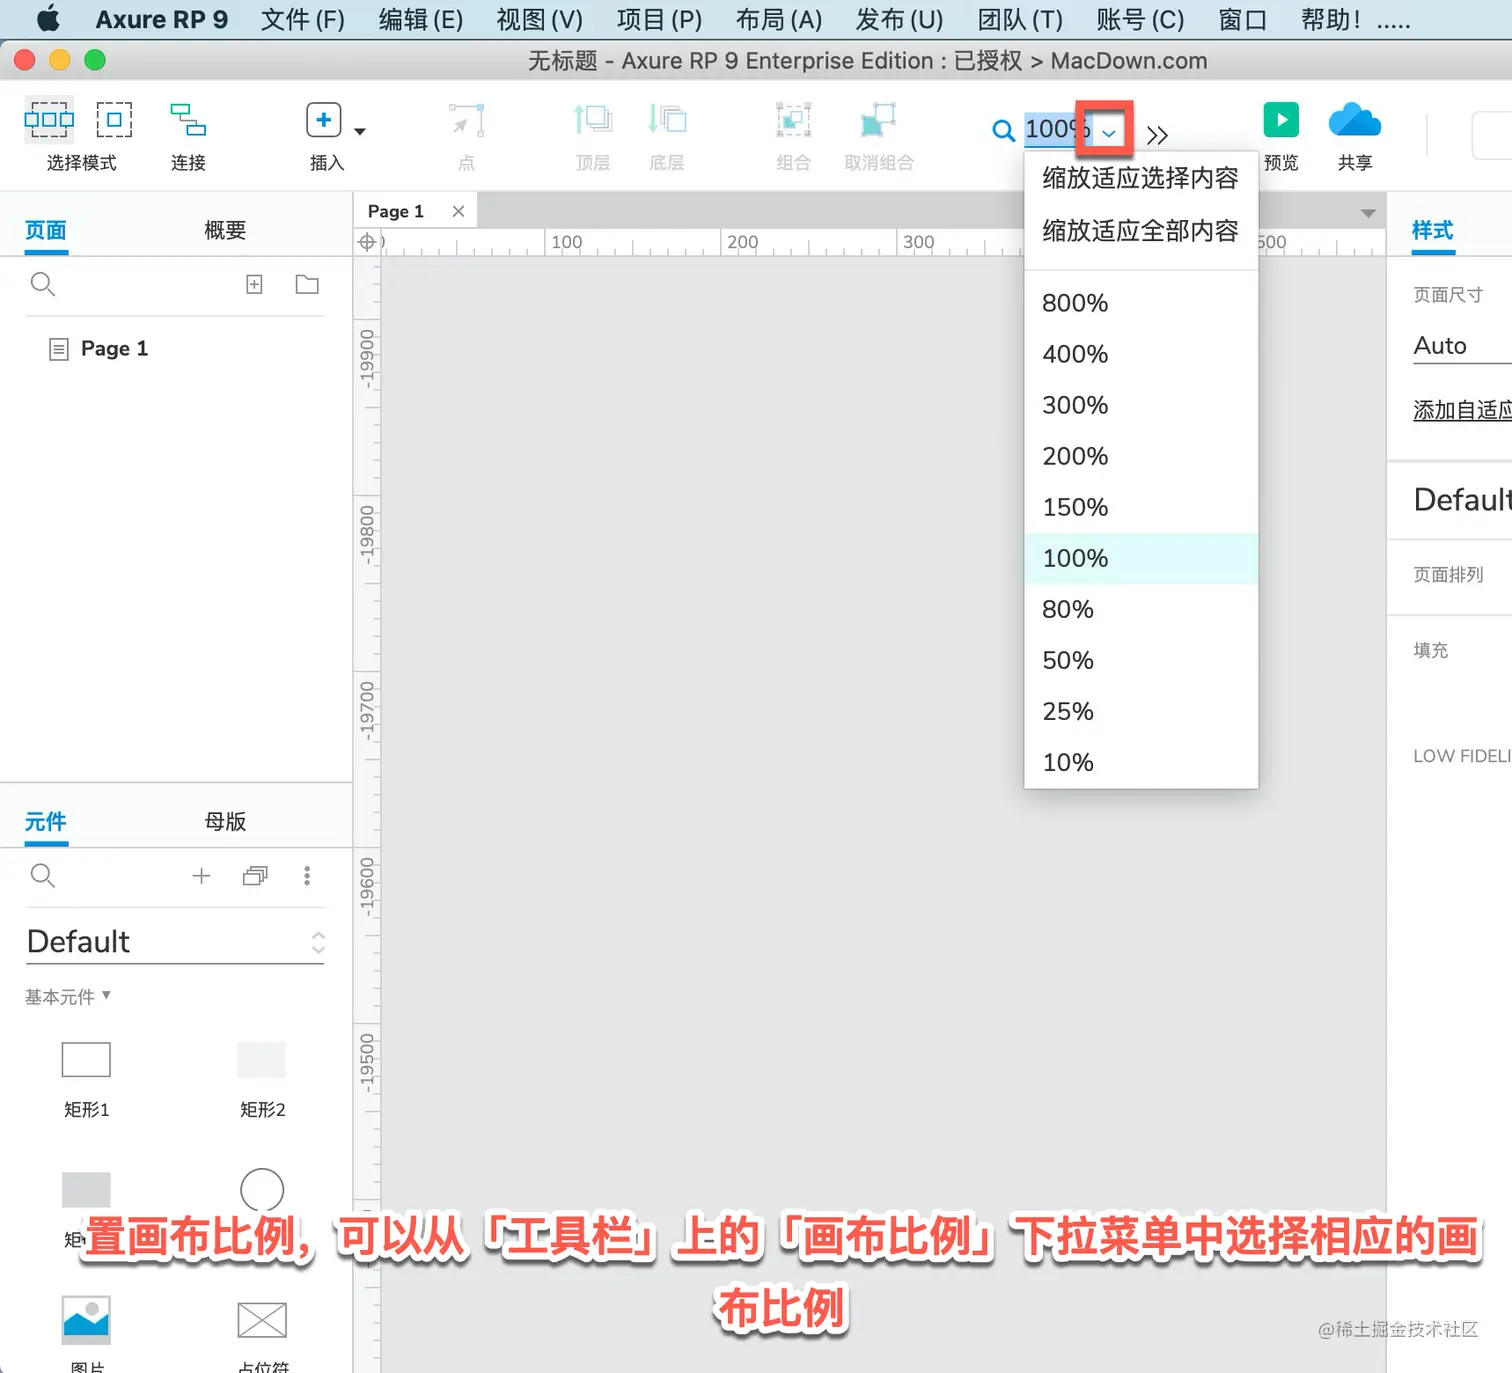Collapse the 基本元件 section
The width and height of the screenshot is (1512, 1373).
point(68,997)
